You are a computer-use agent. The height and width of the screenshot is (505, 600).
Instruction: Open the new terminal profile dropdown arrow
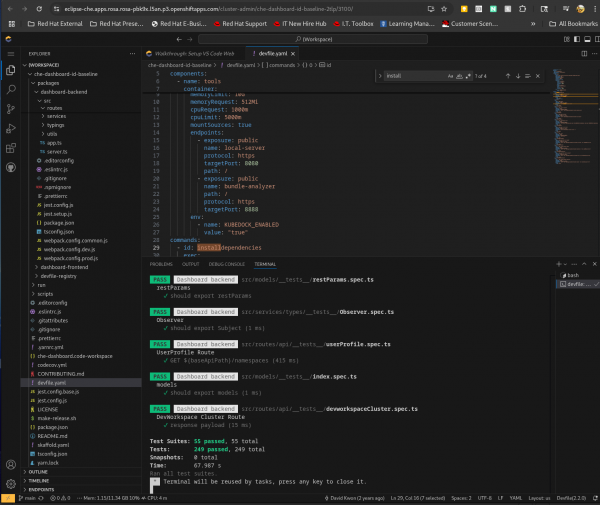click(565, 264)
